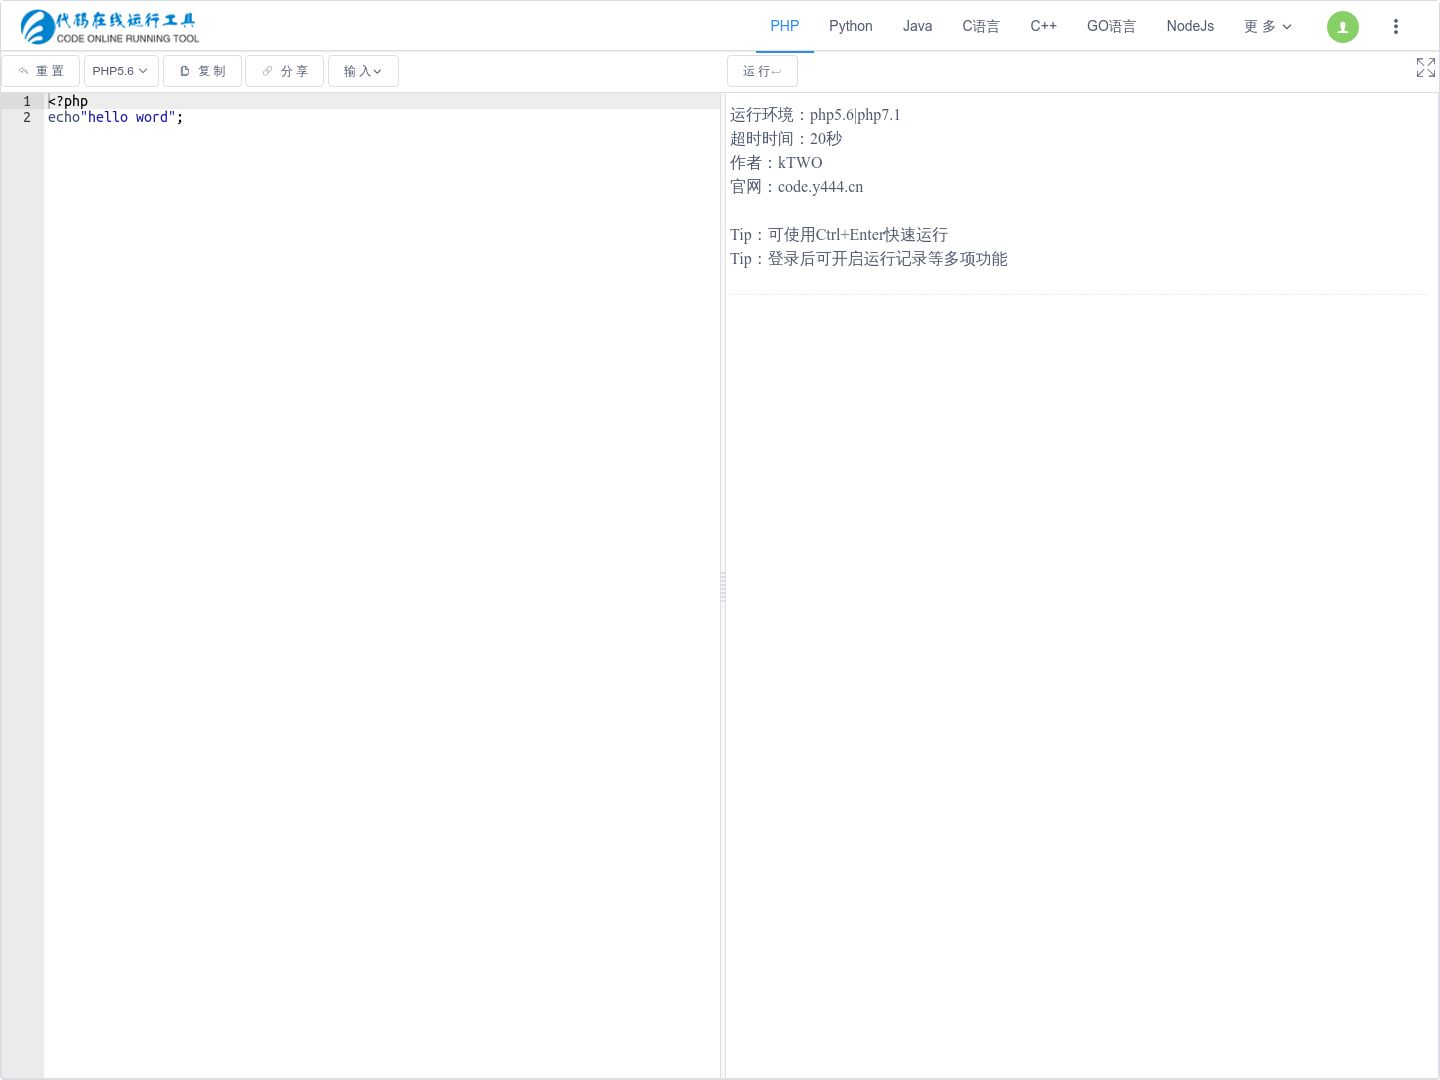Viewport: 1440px width, 1080px height.
Task: Click the <?php code line
Action: tap(68, 101)
